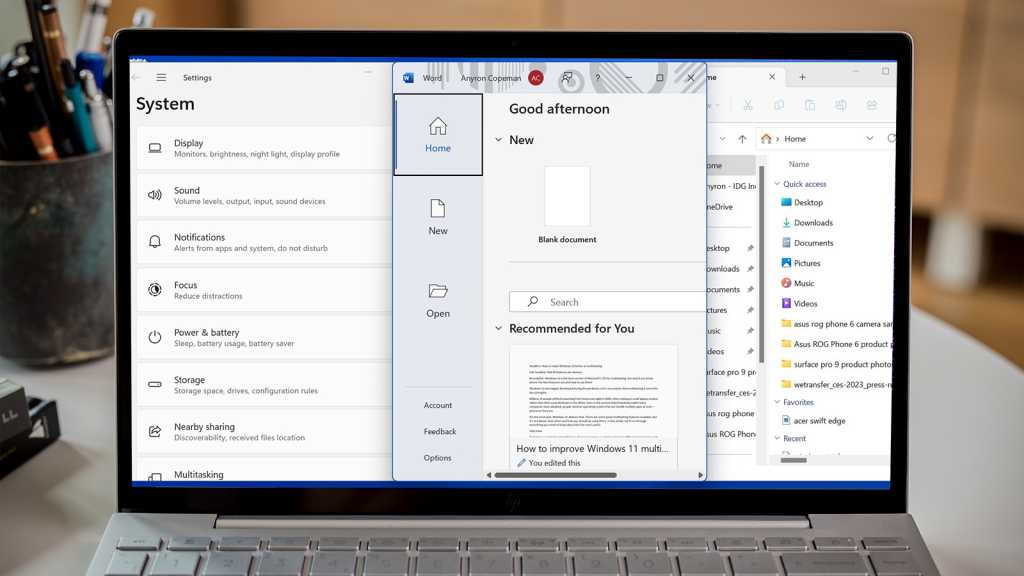The width and height of the screenshot is (1024, 576).
Task: Open the Sound settings row
Action: tap(264, 195)
